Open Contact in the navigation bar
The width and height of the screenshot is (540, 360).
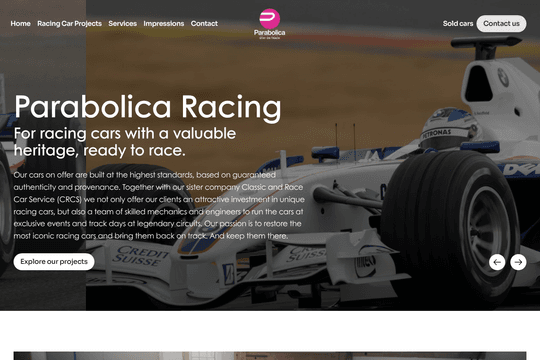(204, 23)
